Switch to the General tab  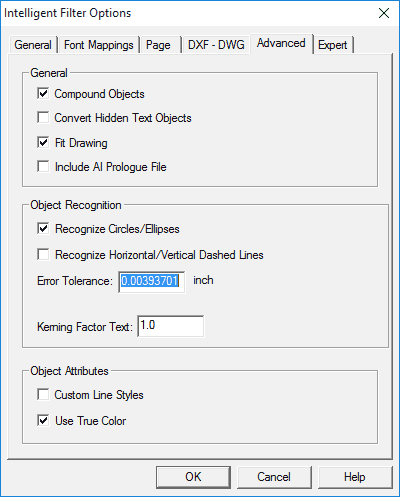coord(33,45)
